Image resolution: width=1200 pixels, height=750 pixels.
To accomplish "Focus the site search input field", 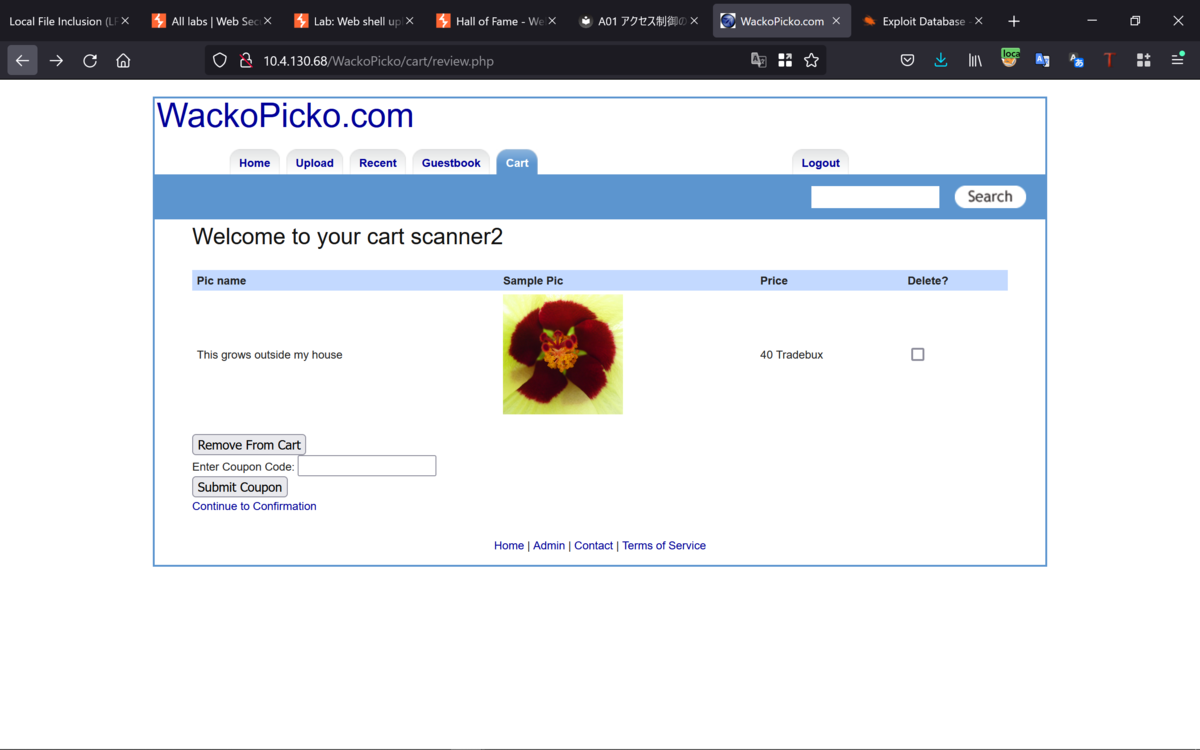I will tap(875, 197).
